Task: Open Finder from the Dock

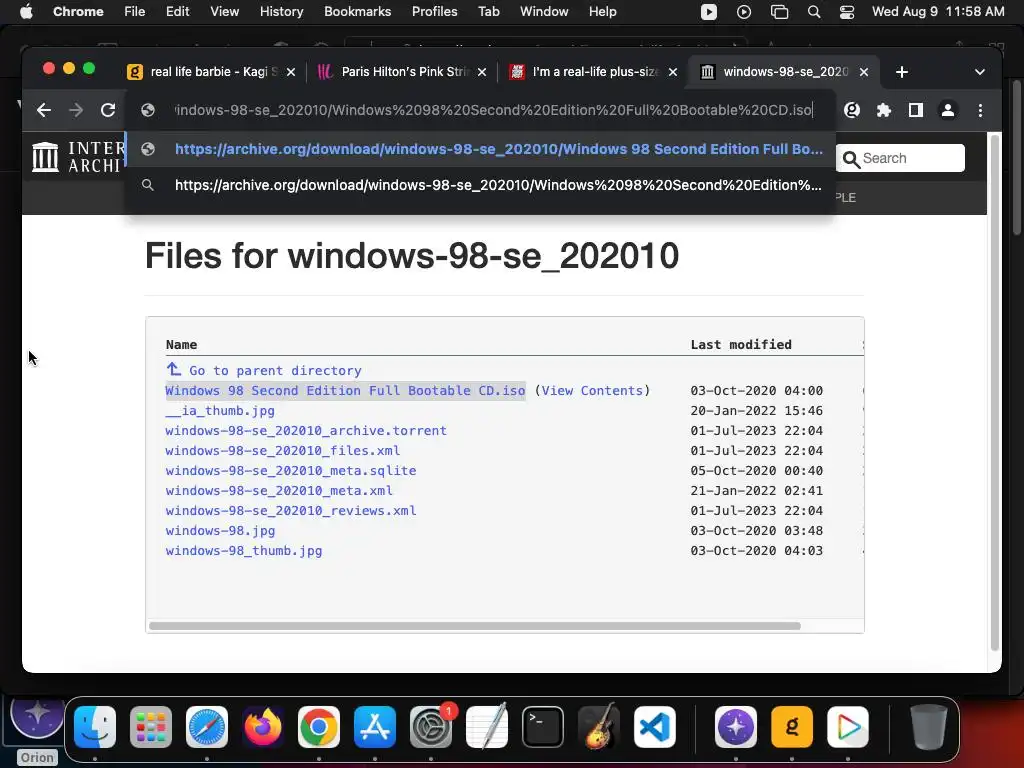Action: (95, 727)
